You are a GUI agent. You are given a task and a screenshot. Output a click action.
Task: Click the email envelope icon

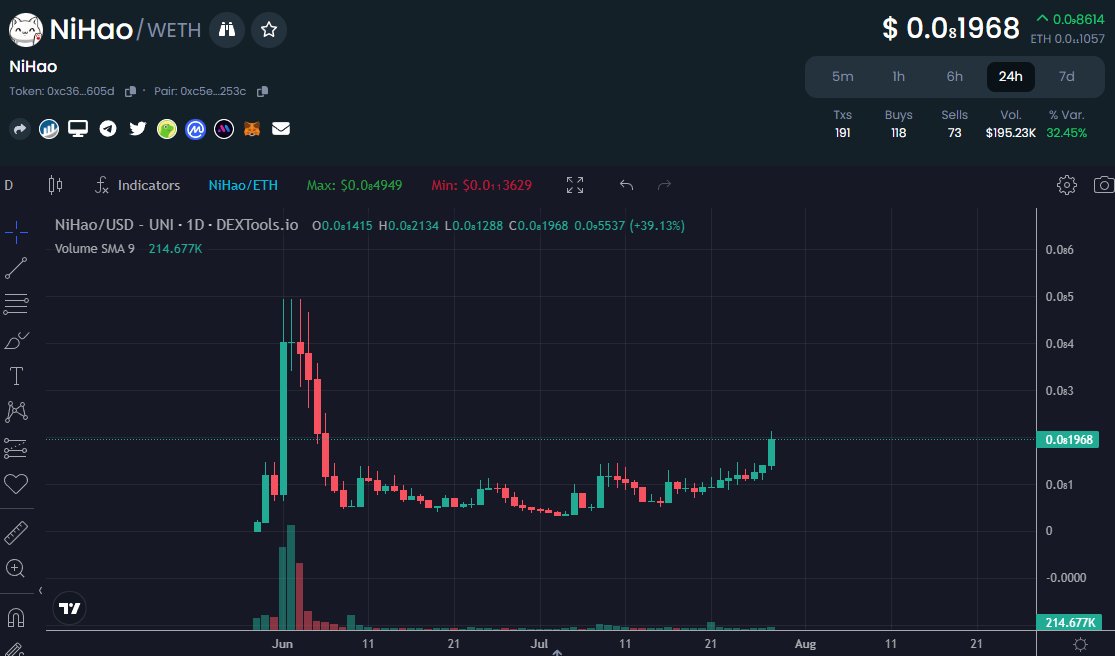coord(281,129)
